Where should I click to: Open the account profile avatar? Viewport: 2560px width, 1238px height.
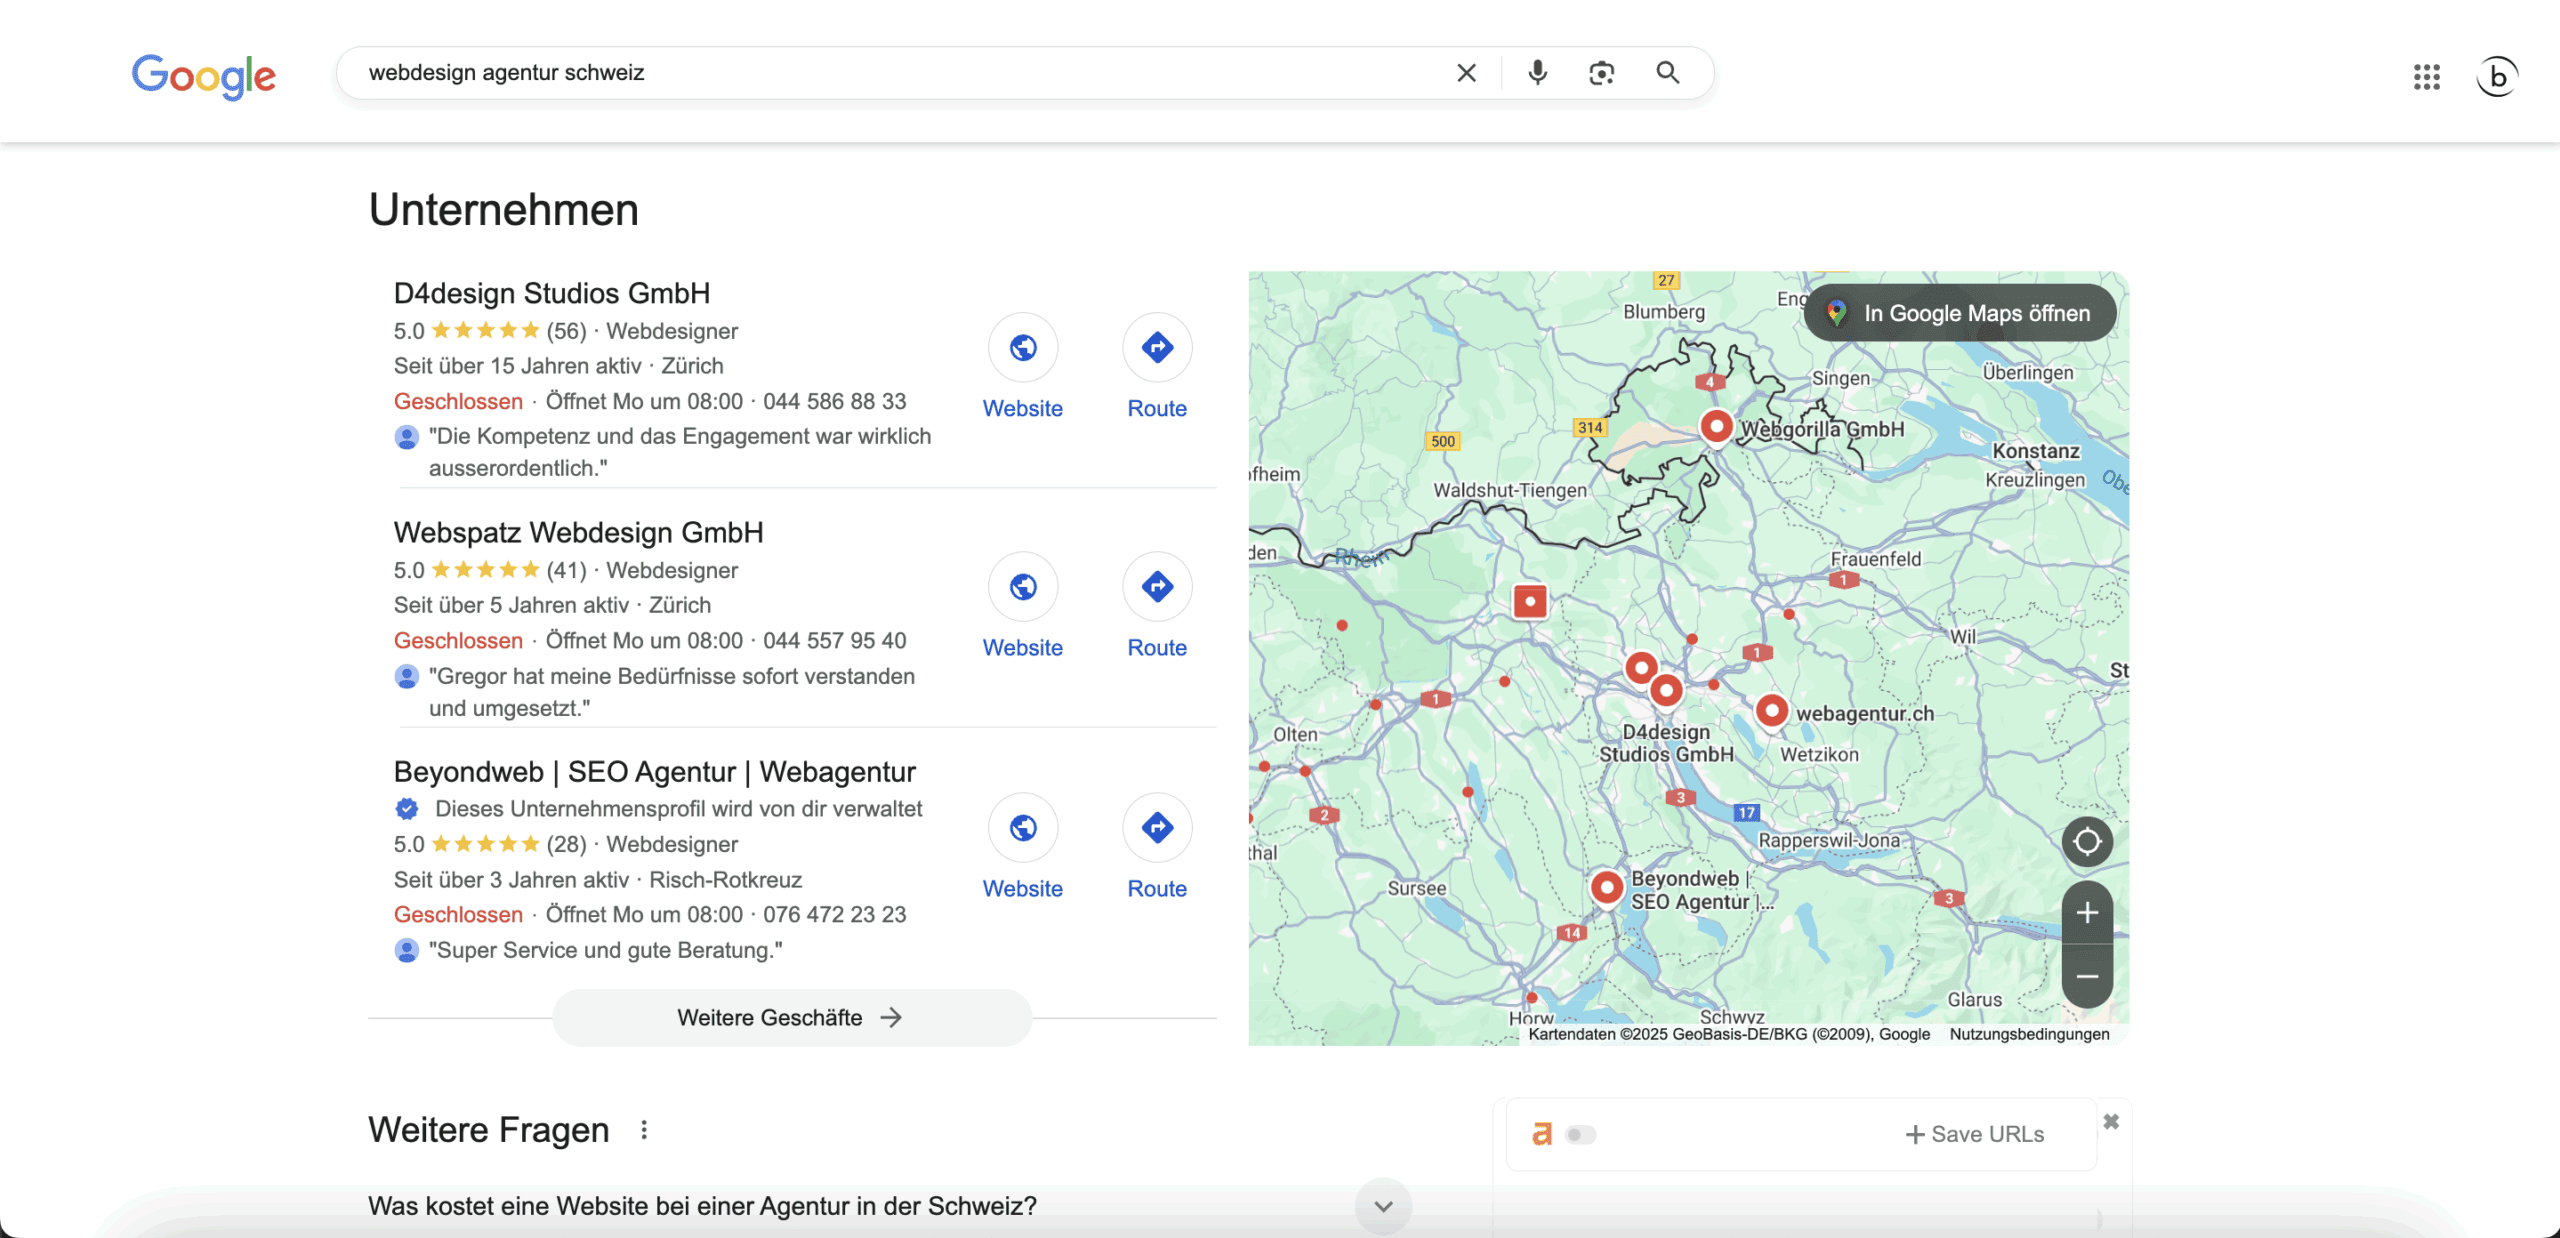pyautogui.click(x=2497, y=76)
